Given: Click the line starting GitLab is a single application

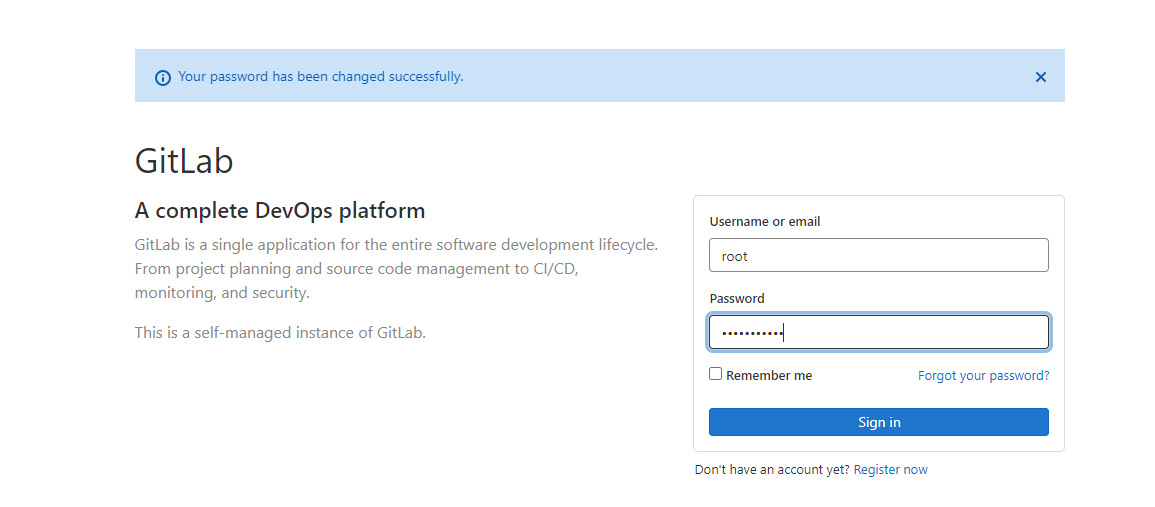Looking at the screenshot, I should point(396,245).
